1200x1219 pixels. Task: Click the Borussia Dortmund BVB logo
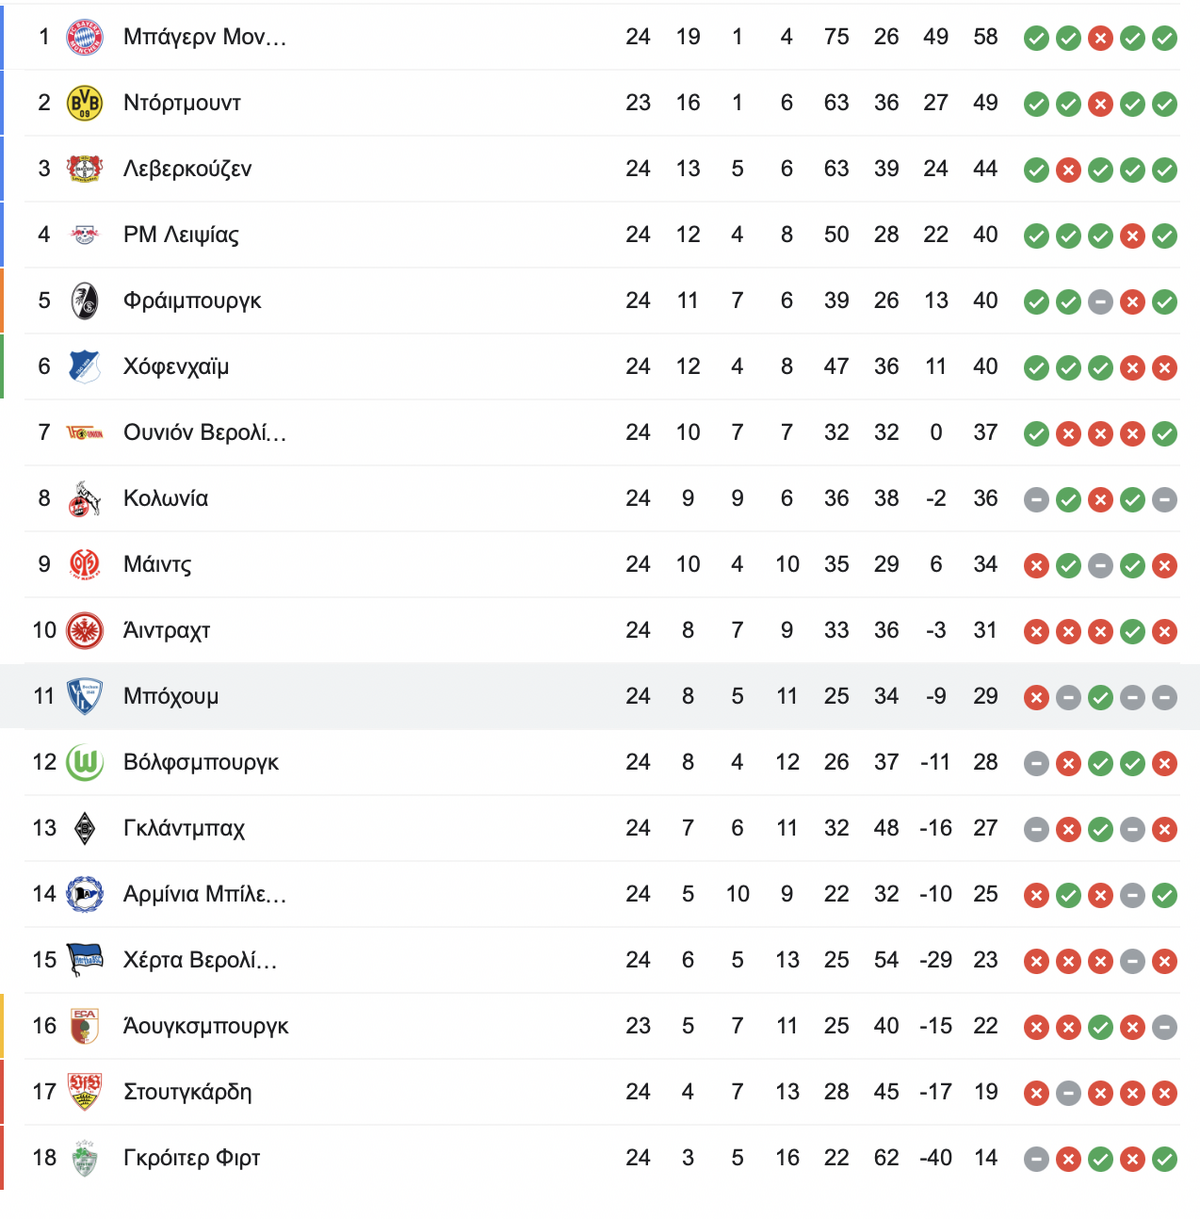85,103
